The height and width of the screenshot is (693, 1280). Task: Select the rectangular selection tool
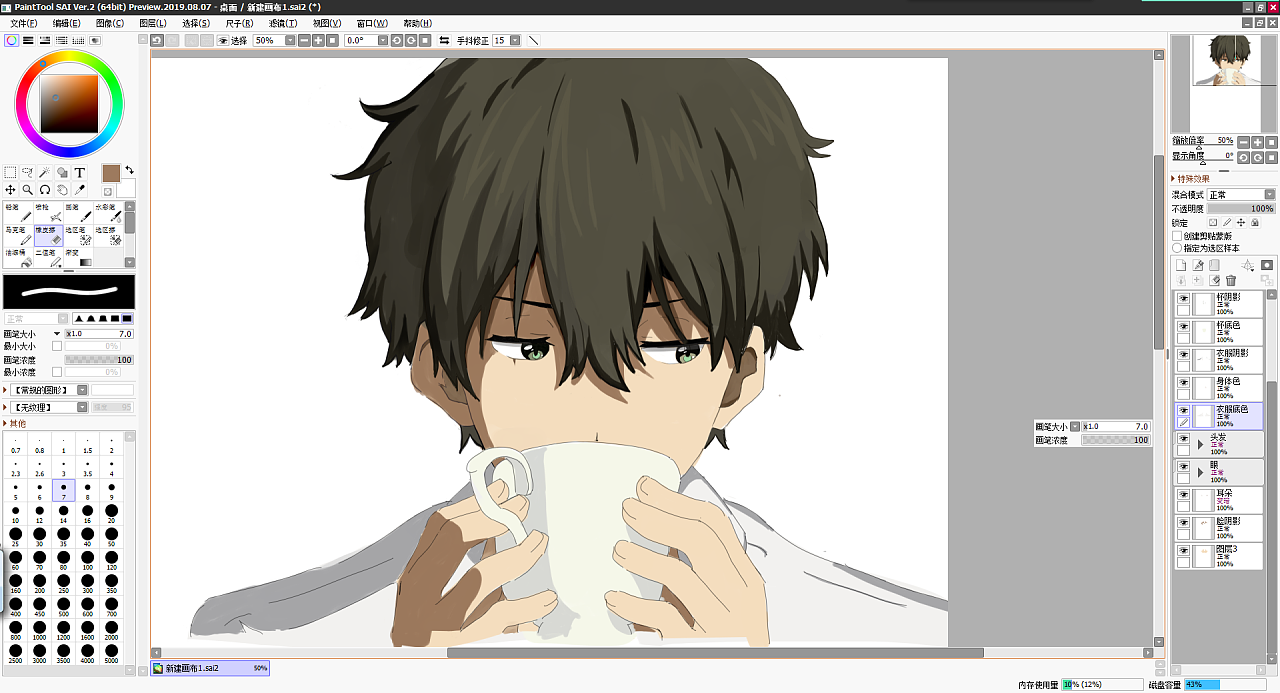tap(10, 172)
